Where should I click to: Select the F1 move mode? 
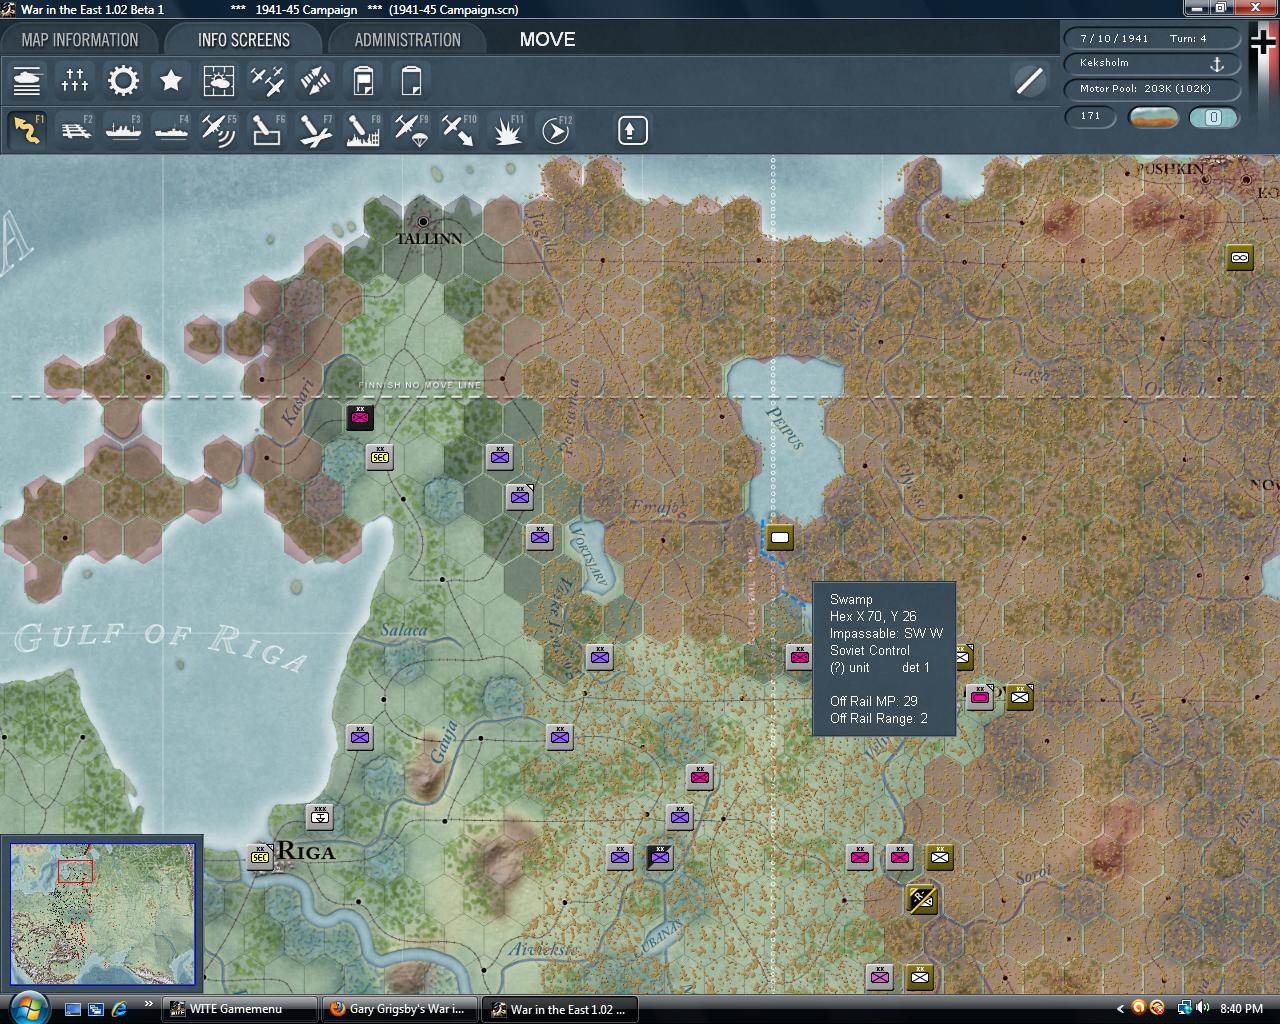tap(27, 130)
